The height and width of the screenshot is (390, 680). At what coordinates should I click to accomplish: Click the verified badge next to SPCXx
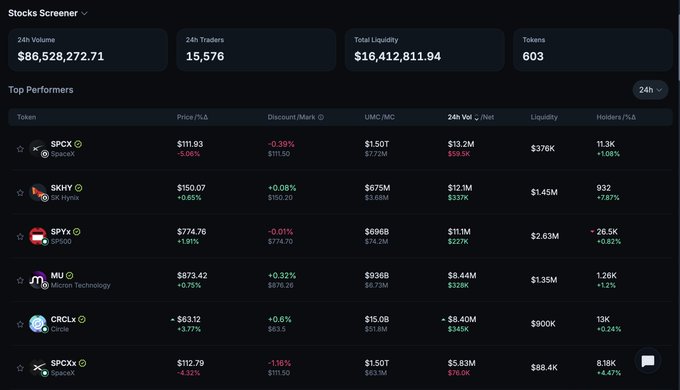tap(82, 363)
